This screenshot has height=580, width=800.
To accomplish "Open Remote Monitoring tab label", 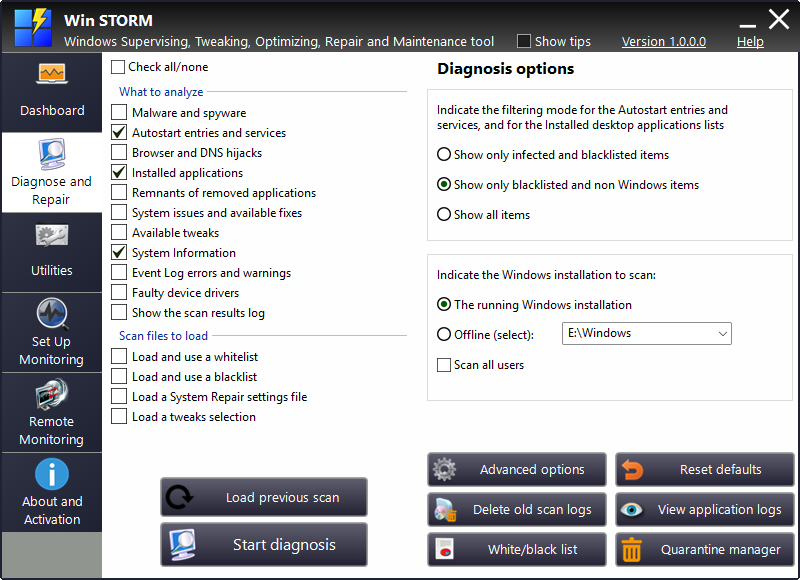I will pyautogui.click(x=52, y=431).
